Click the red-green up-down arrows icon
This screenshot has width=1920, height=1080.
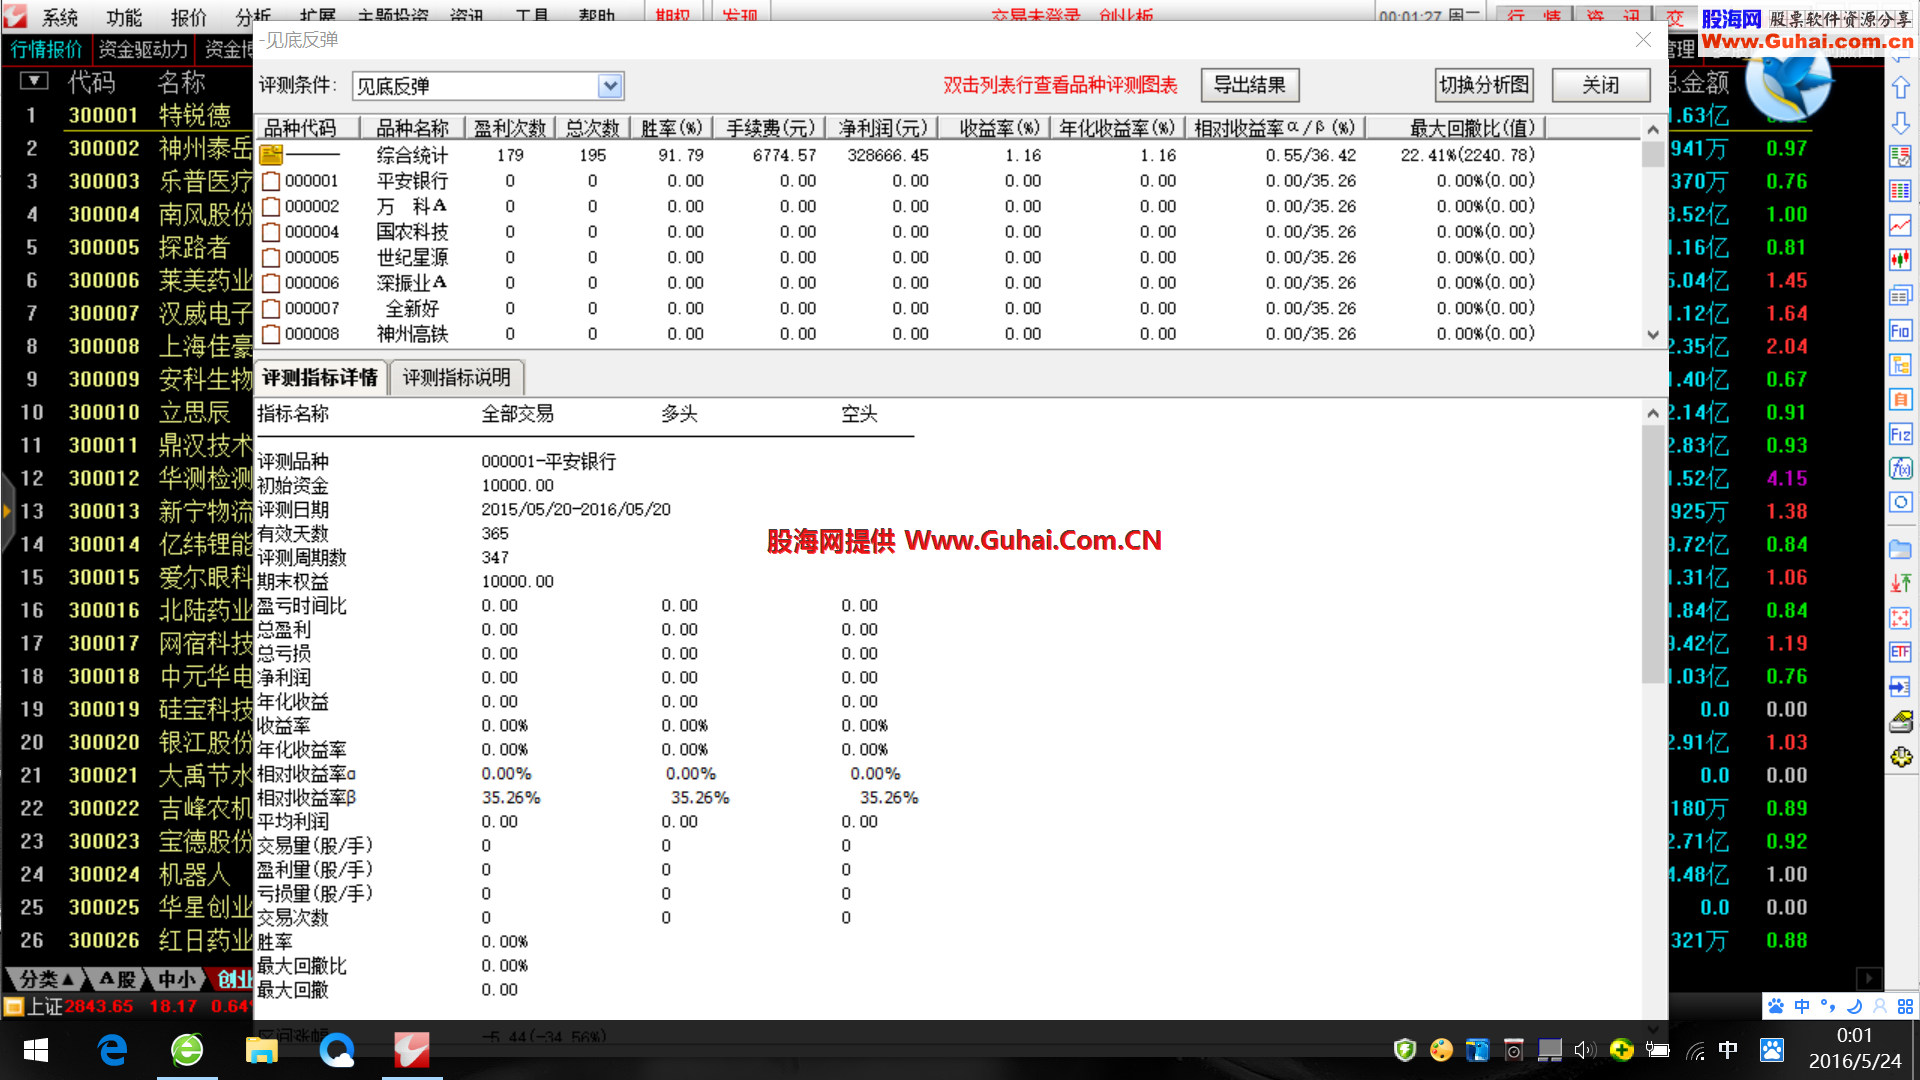point(1901,583)
